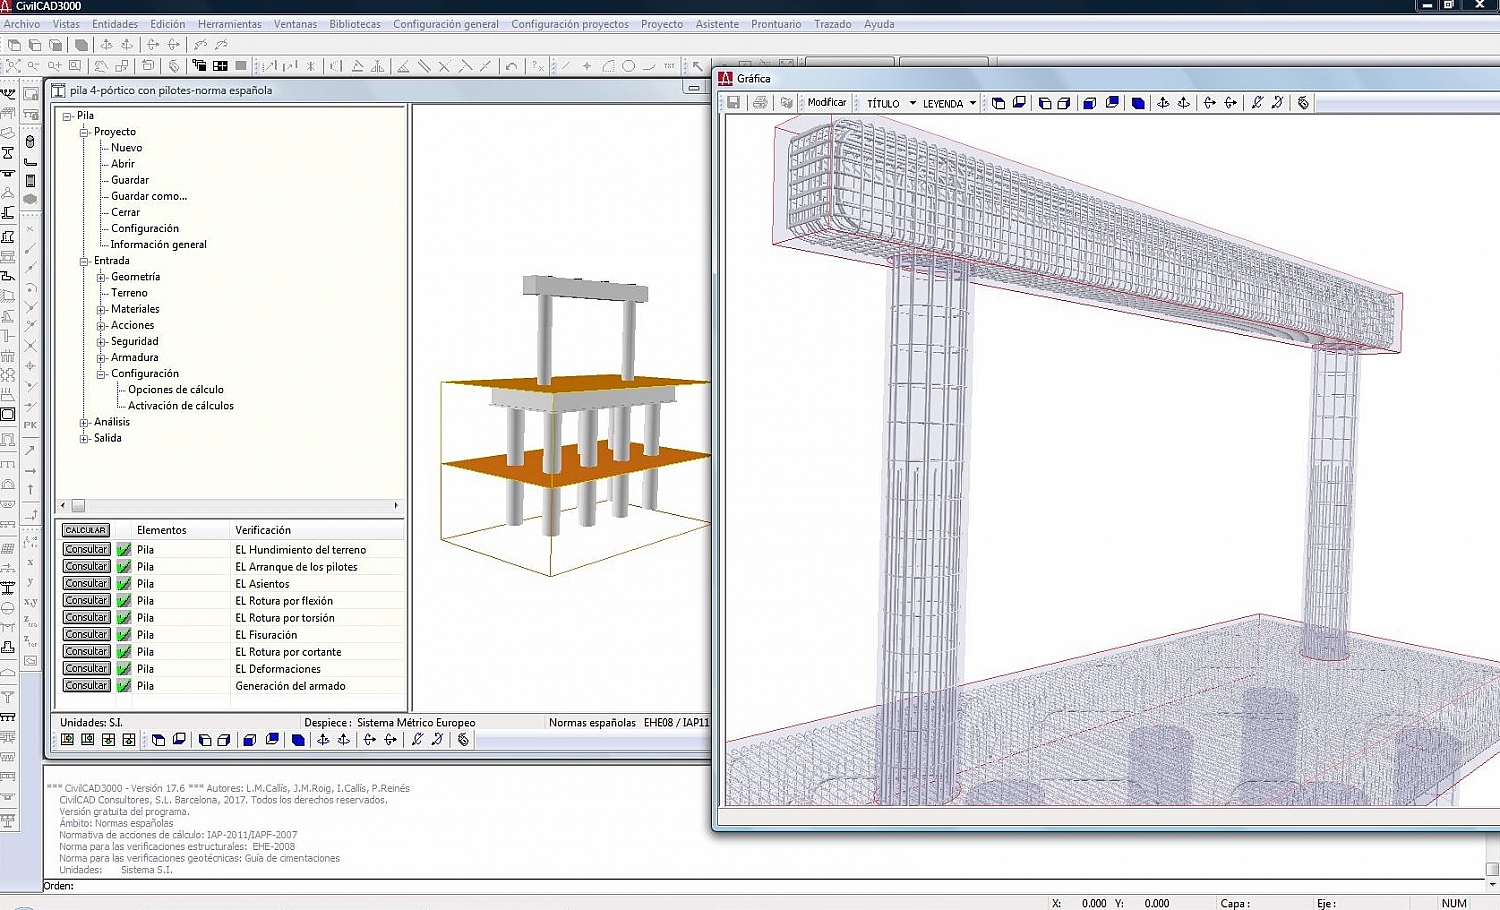Click right arrow of tree panel horizontal scrollbar
Image resolution: width=1500 pixels, height=910 pixels.
[396, 506]
